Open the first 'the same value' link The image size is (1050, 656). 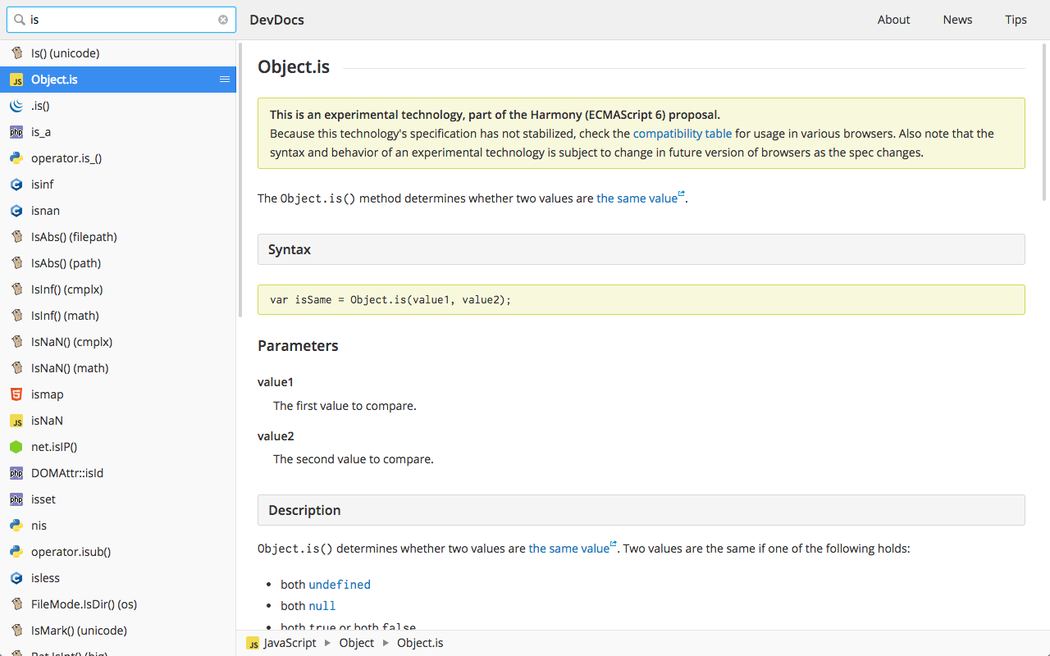click(637, 198)
